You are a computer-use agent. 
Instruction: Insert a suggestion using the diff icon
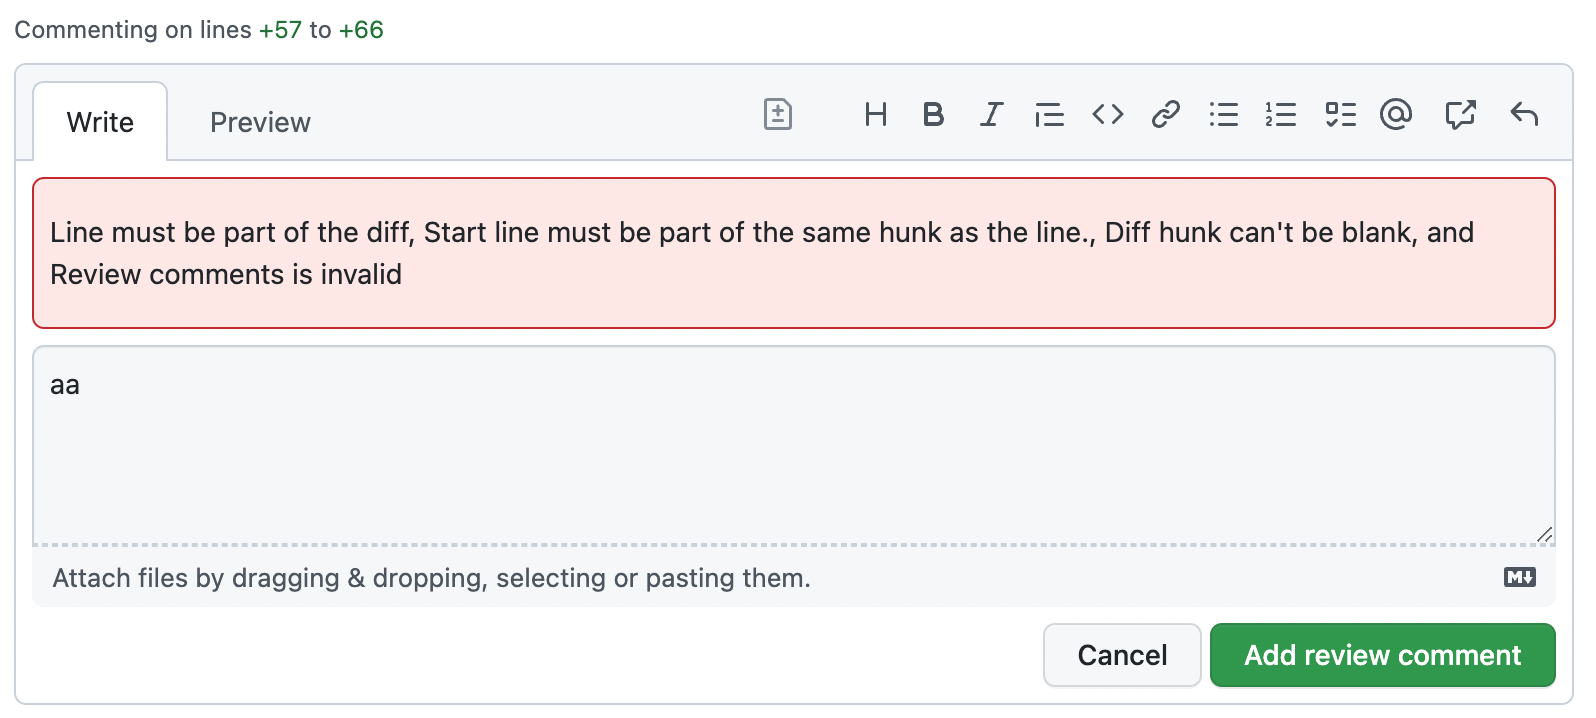coord(778,115)
